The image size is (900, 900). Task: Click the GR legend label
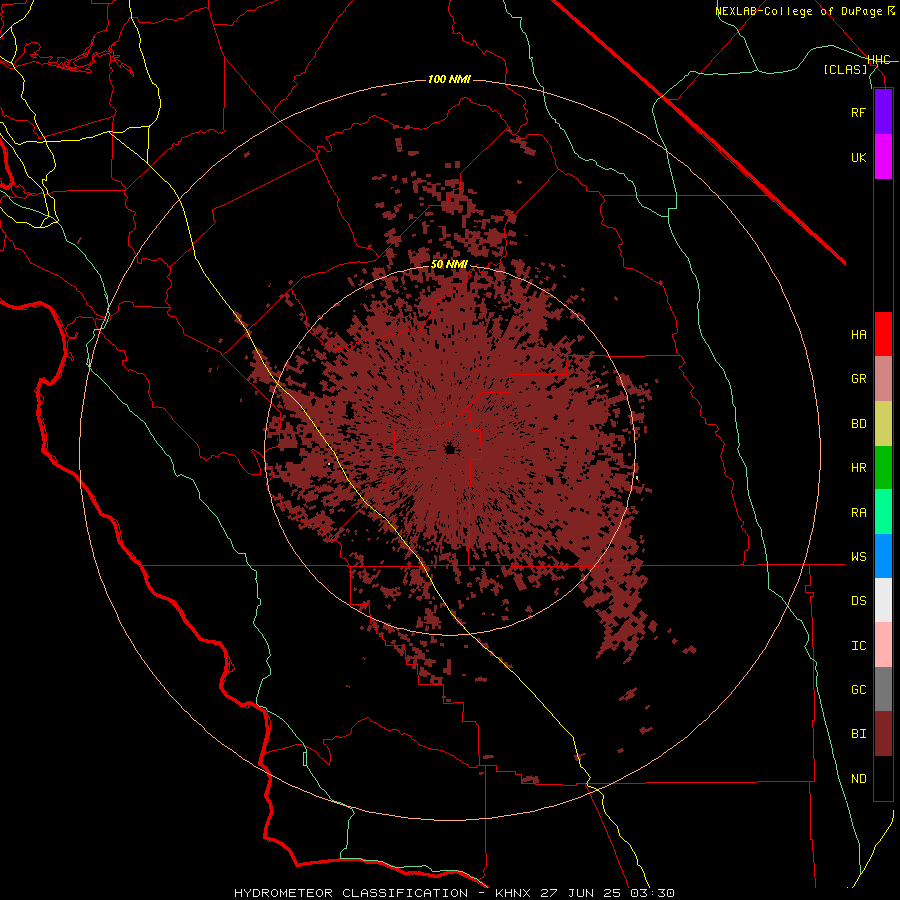858,379
